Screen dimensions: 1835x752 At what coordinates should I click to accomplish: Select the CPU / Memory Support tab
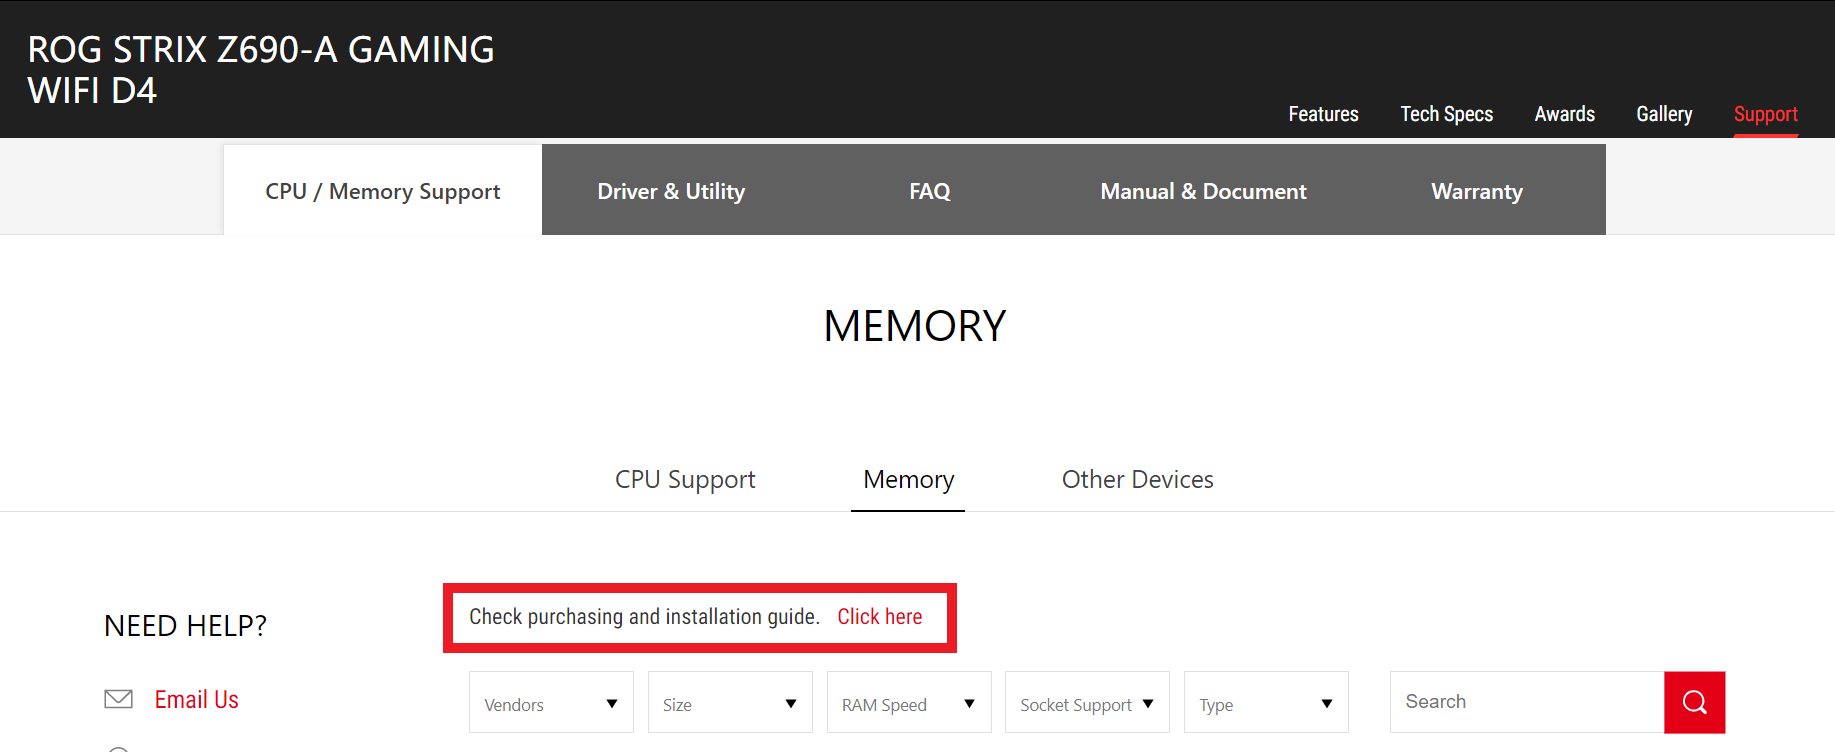pyautogui.click(x=383, y=190)
